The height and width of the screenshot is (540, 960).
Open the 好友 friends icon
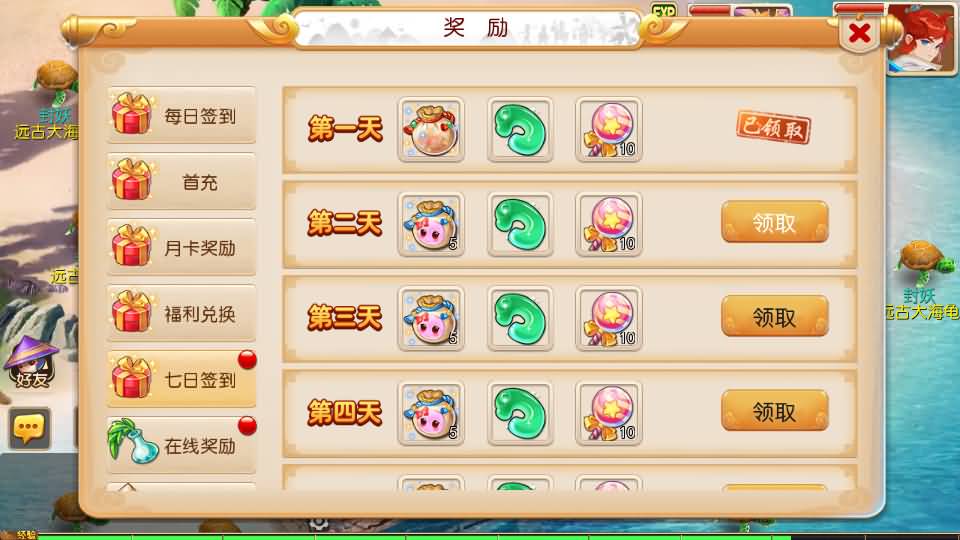tap(31, 364)
